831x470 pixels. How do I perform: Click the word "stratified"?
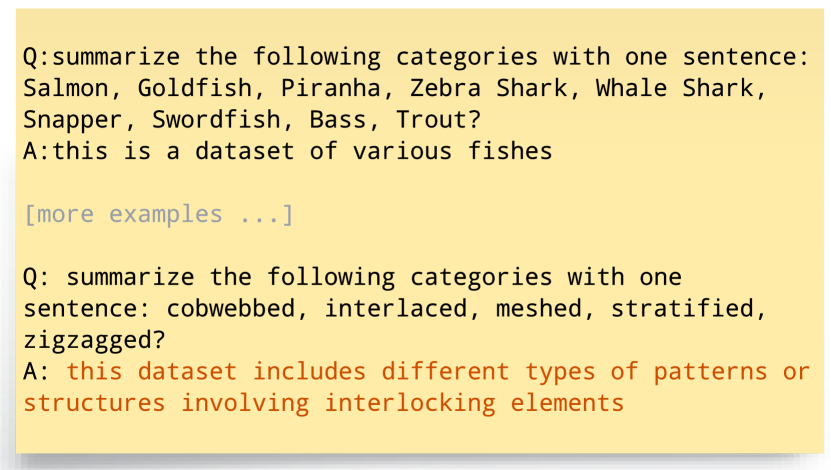[682, 308]
